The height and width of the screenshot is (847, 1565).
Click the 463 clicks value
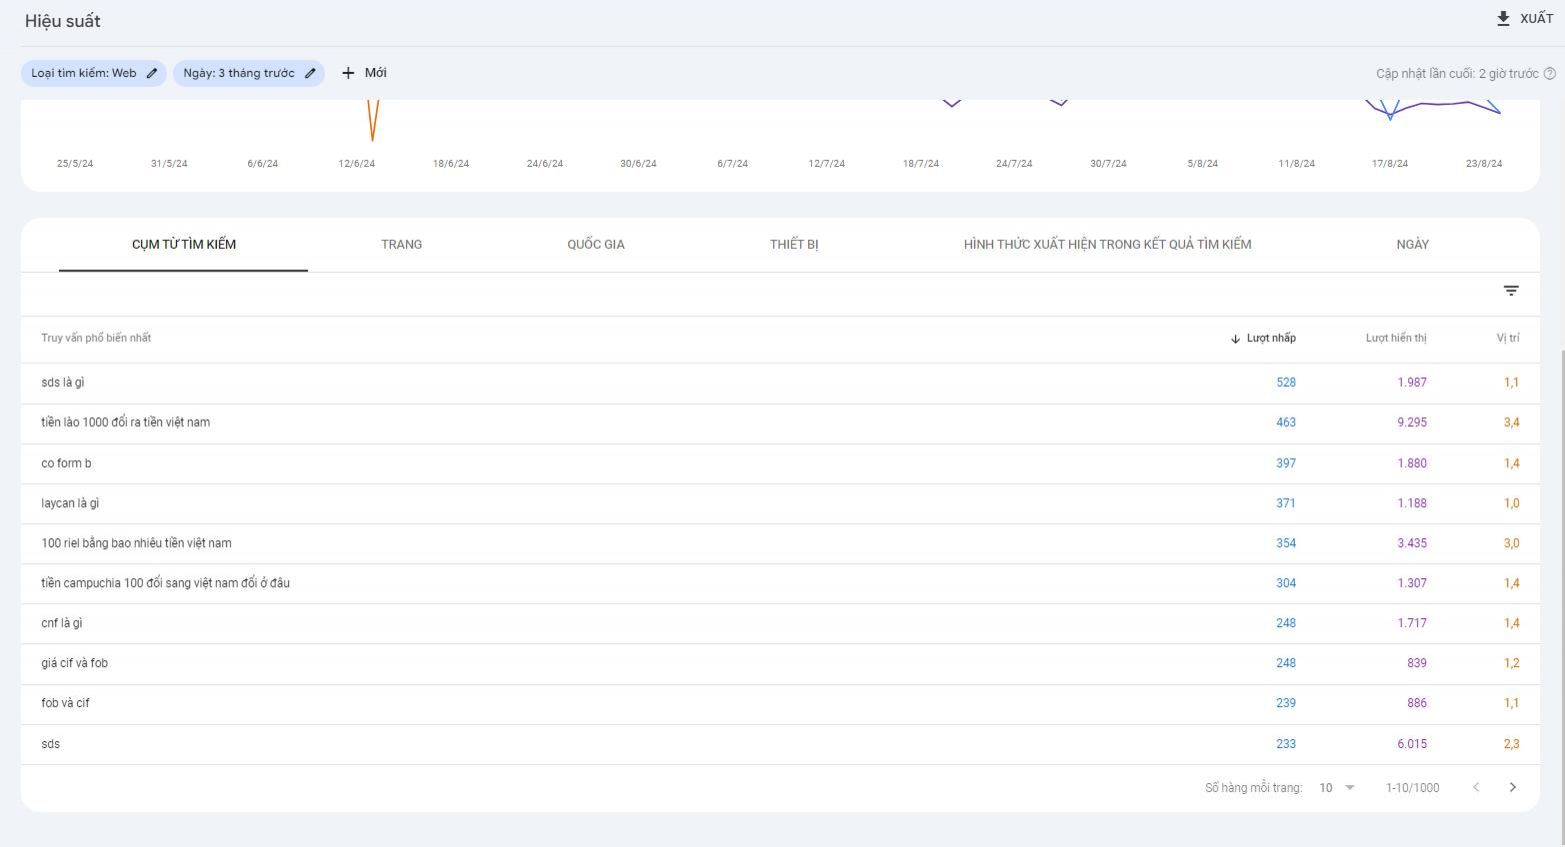pyautogui.click(x=1286, y=423)
